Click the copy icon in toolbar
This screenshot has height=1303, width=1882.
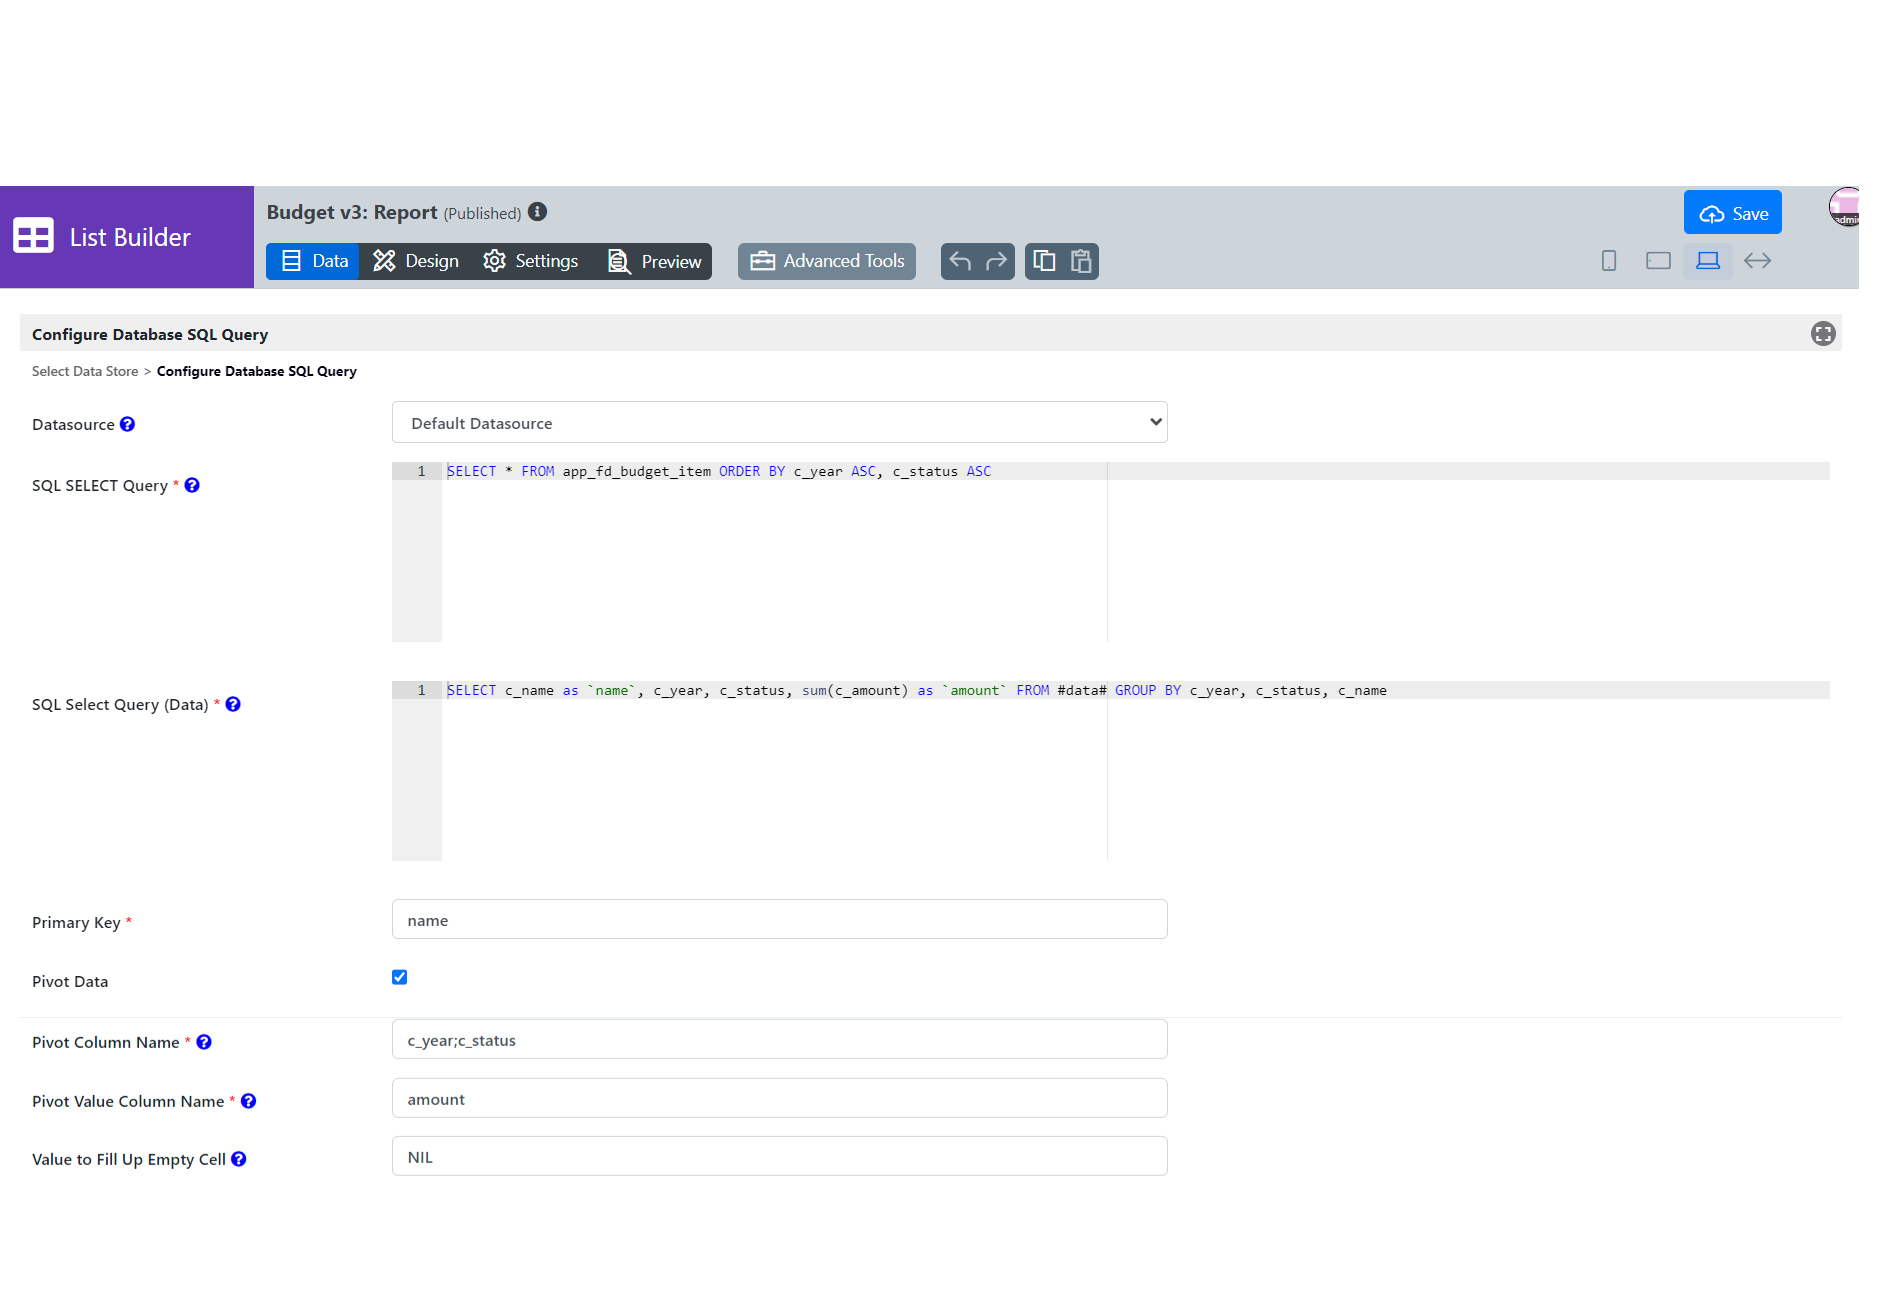click(x=1044, y=261)
